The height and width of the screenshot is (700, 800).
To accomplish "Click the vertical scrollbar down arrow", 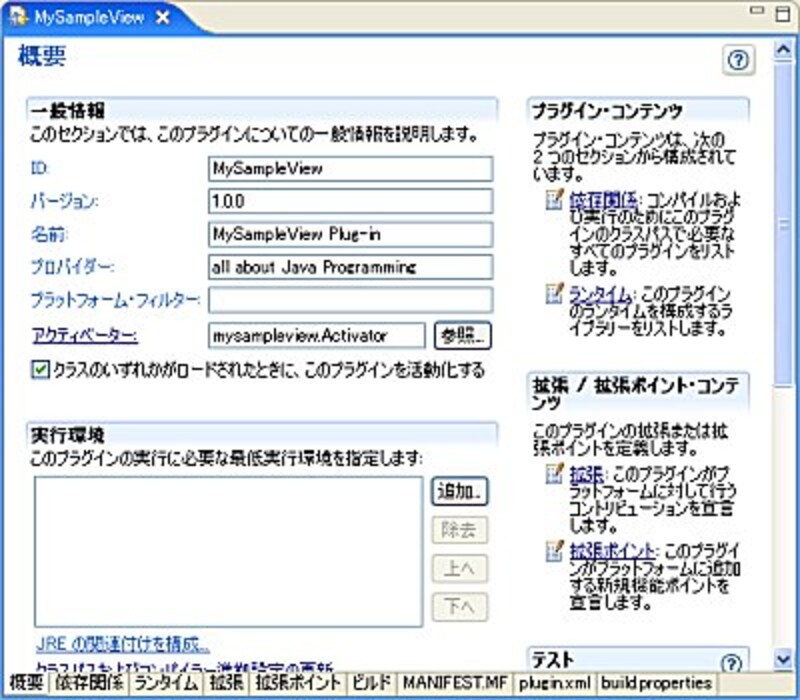I will [x=785, y=658].
